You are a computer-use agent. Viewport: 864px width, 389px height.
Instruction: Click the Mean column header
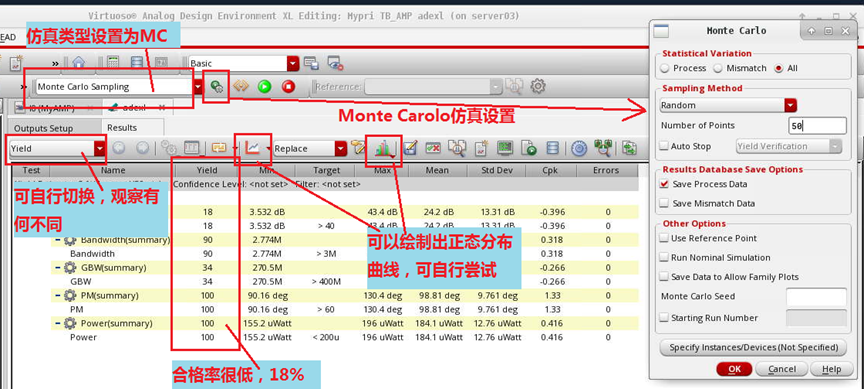pyautogui.click(x=437, y=170)
